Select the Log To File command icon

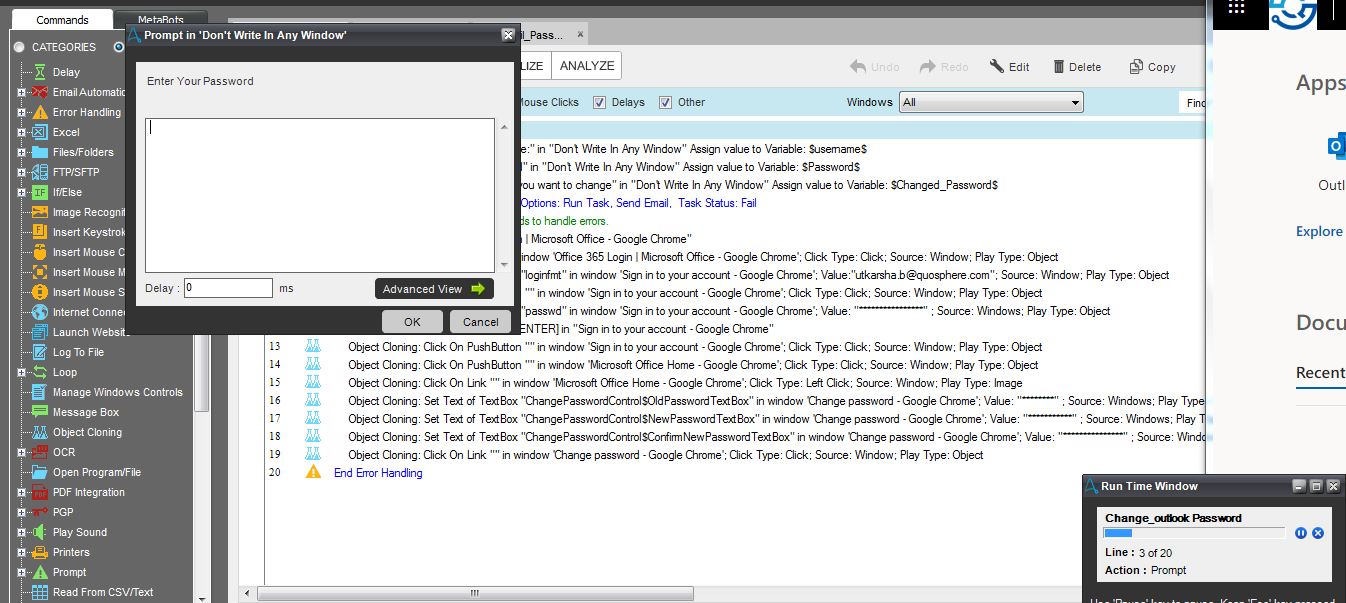pos(40,352)
